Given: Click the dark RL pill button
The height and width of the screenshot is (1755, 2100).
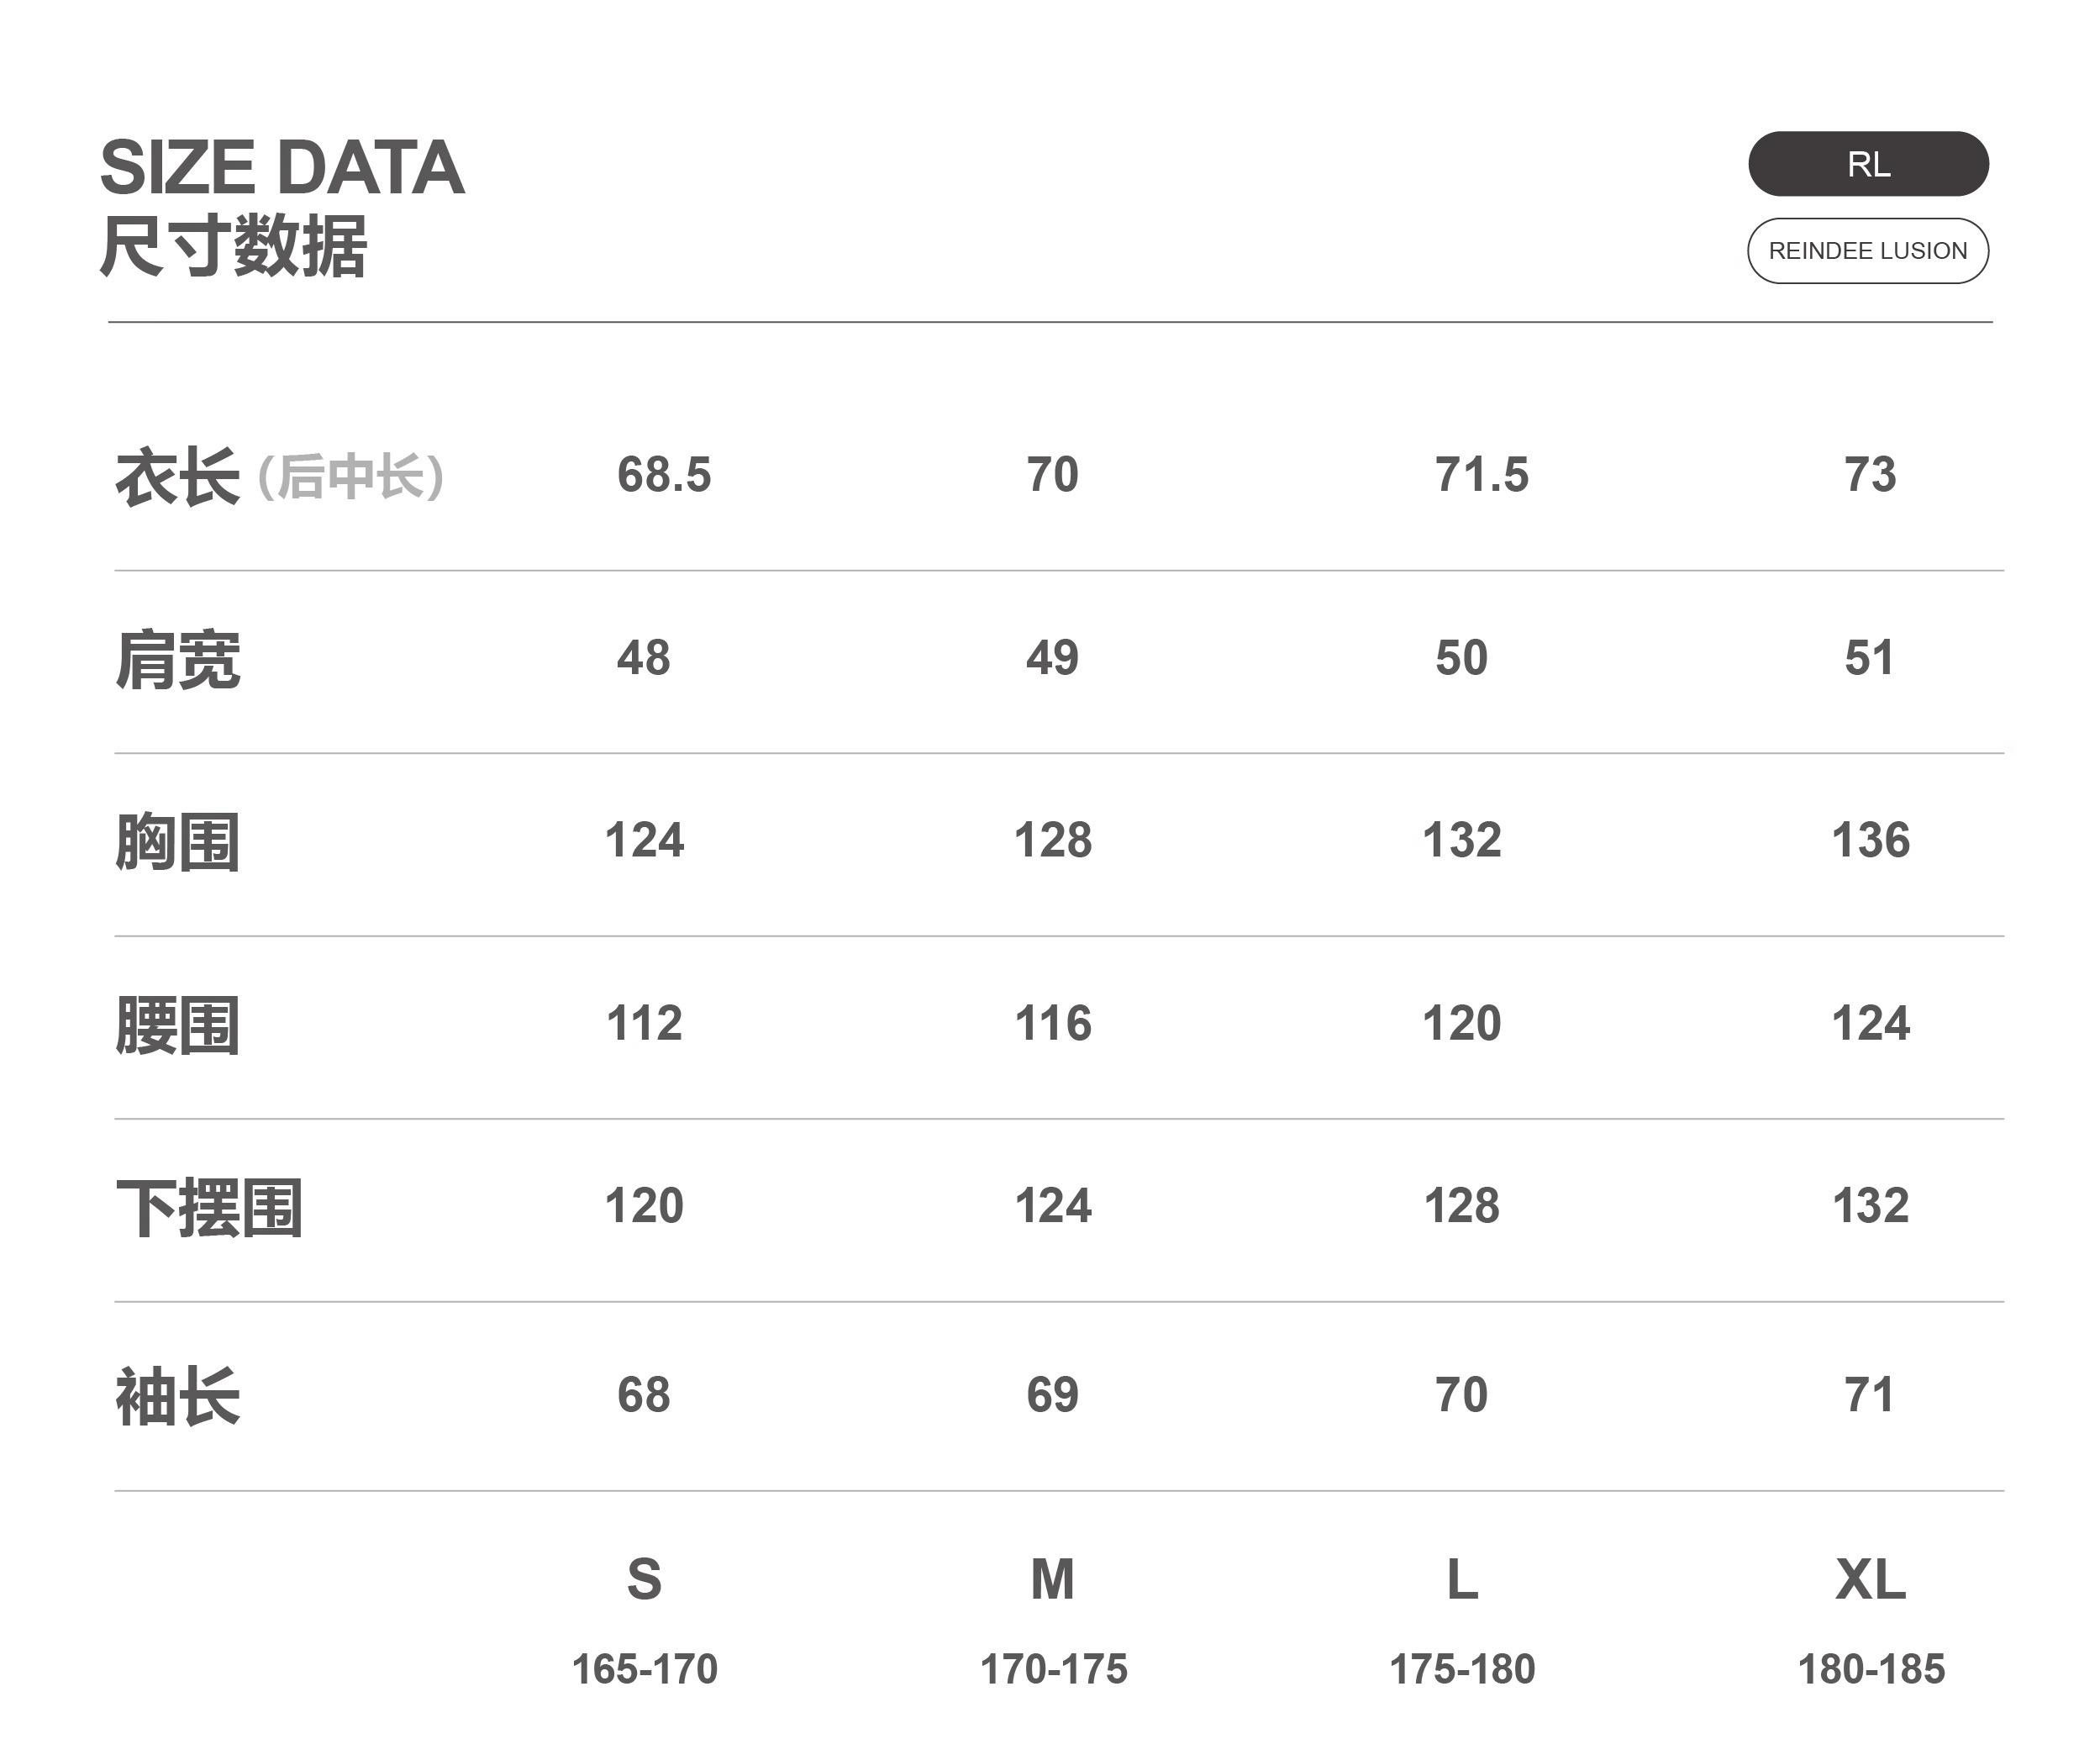Looking at the screenshot, I should tap(1867, 164).
